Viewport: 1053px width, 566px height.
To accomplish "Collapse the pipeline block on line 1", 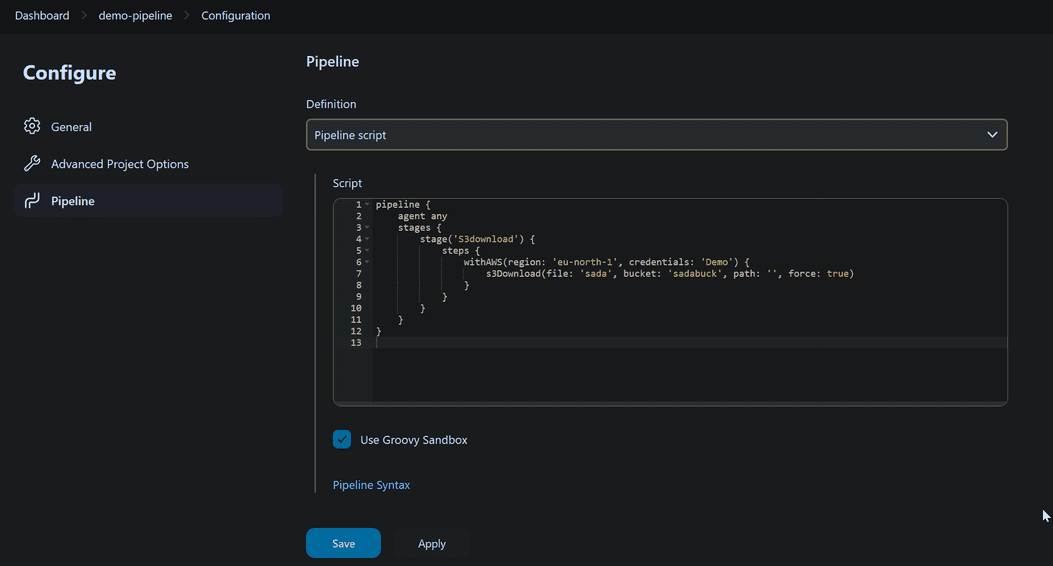I will [x=367, y=205].
